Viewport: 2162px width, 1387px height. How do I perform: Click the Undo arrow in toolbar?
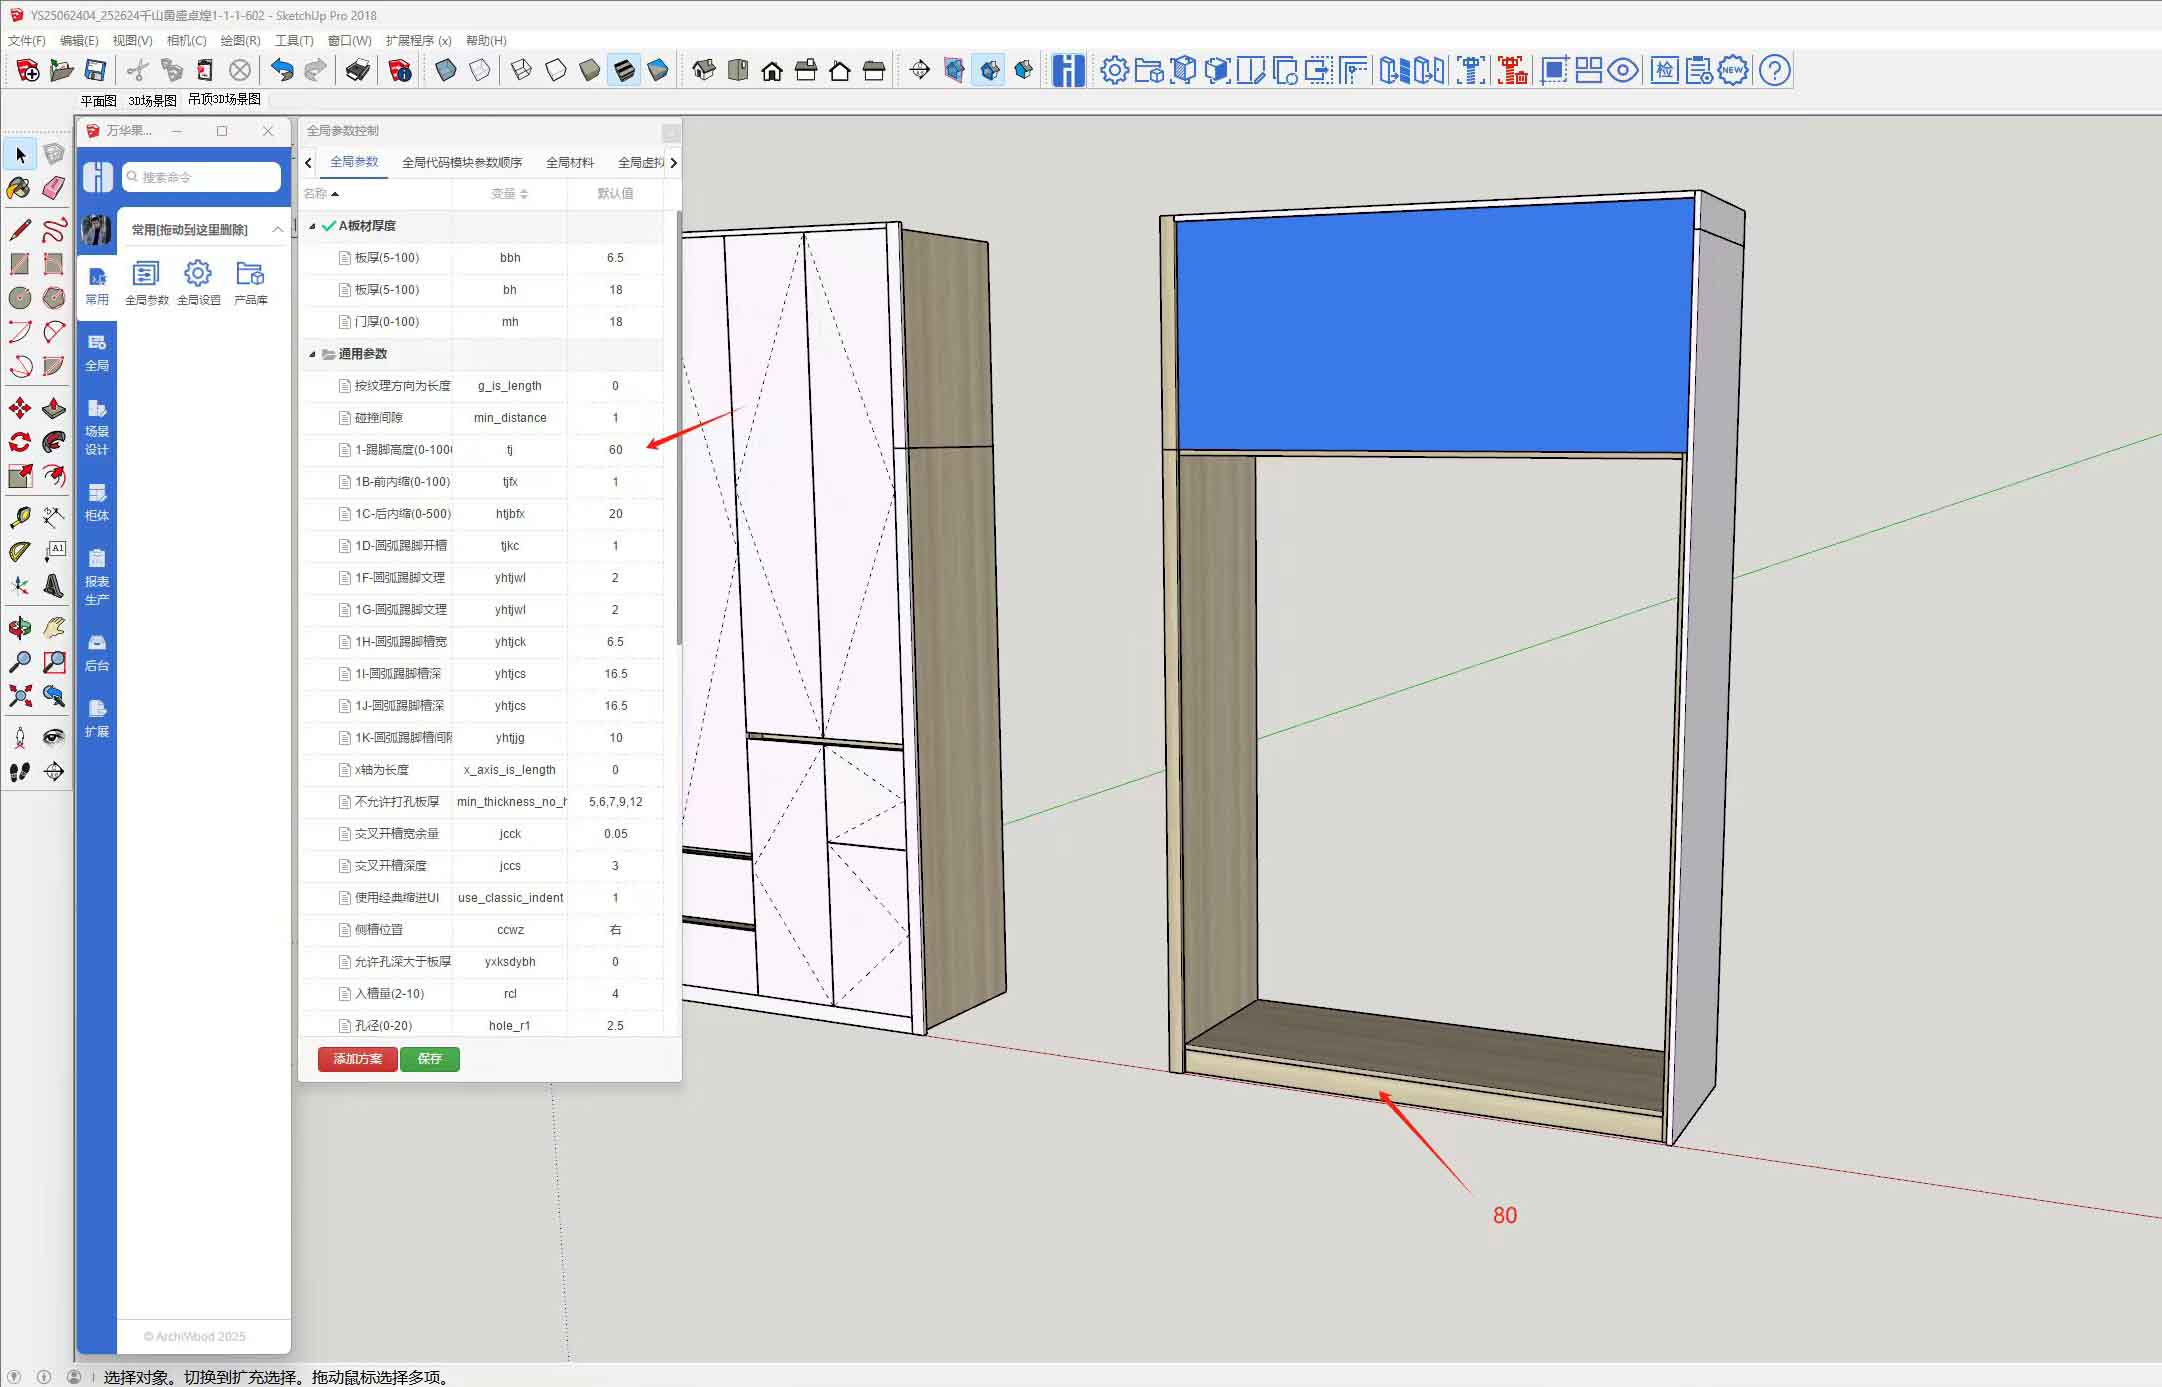pyautogui.click(x=282, y=70)
